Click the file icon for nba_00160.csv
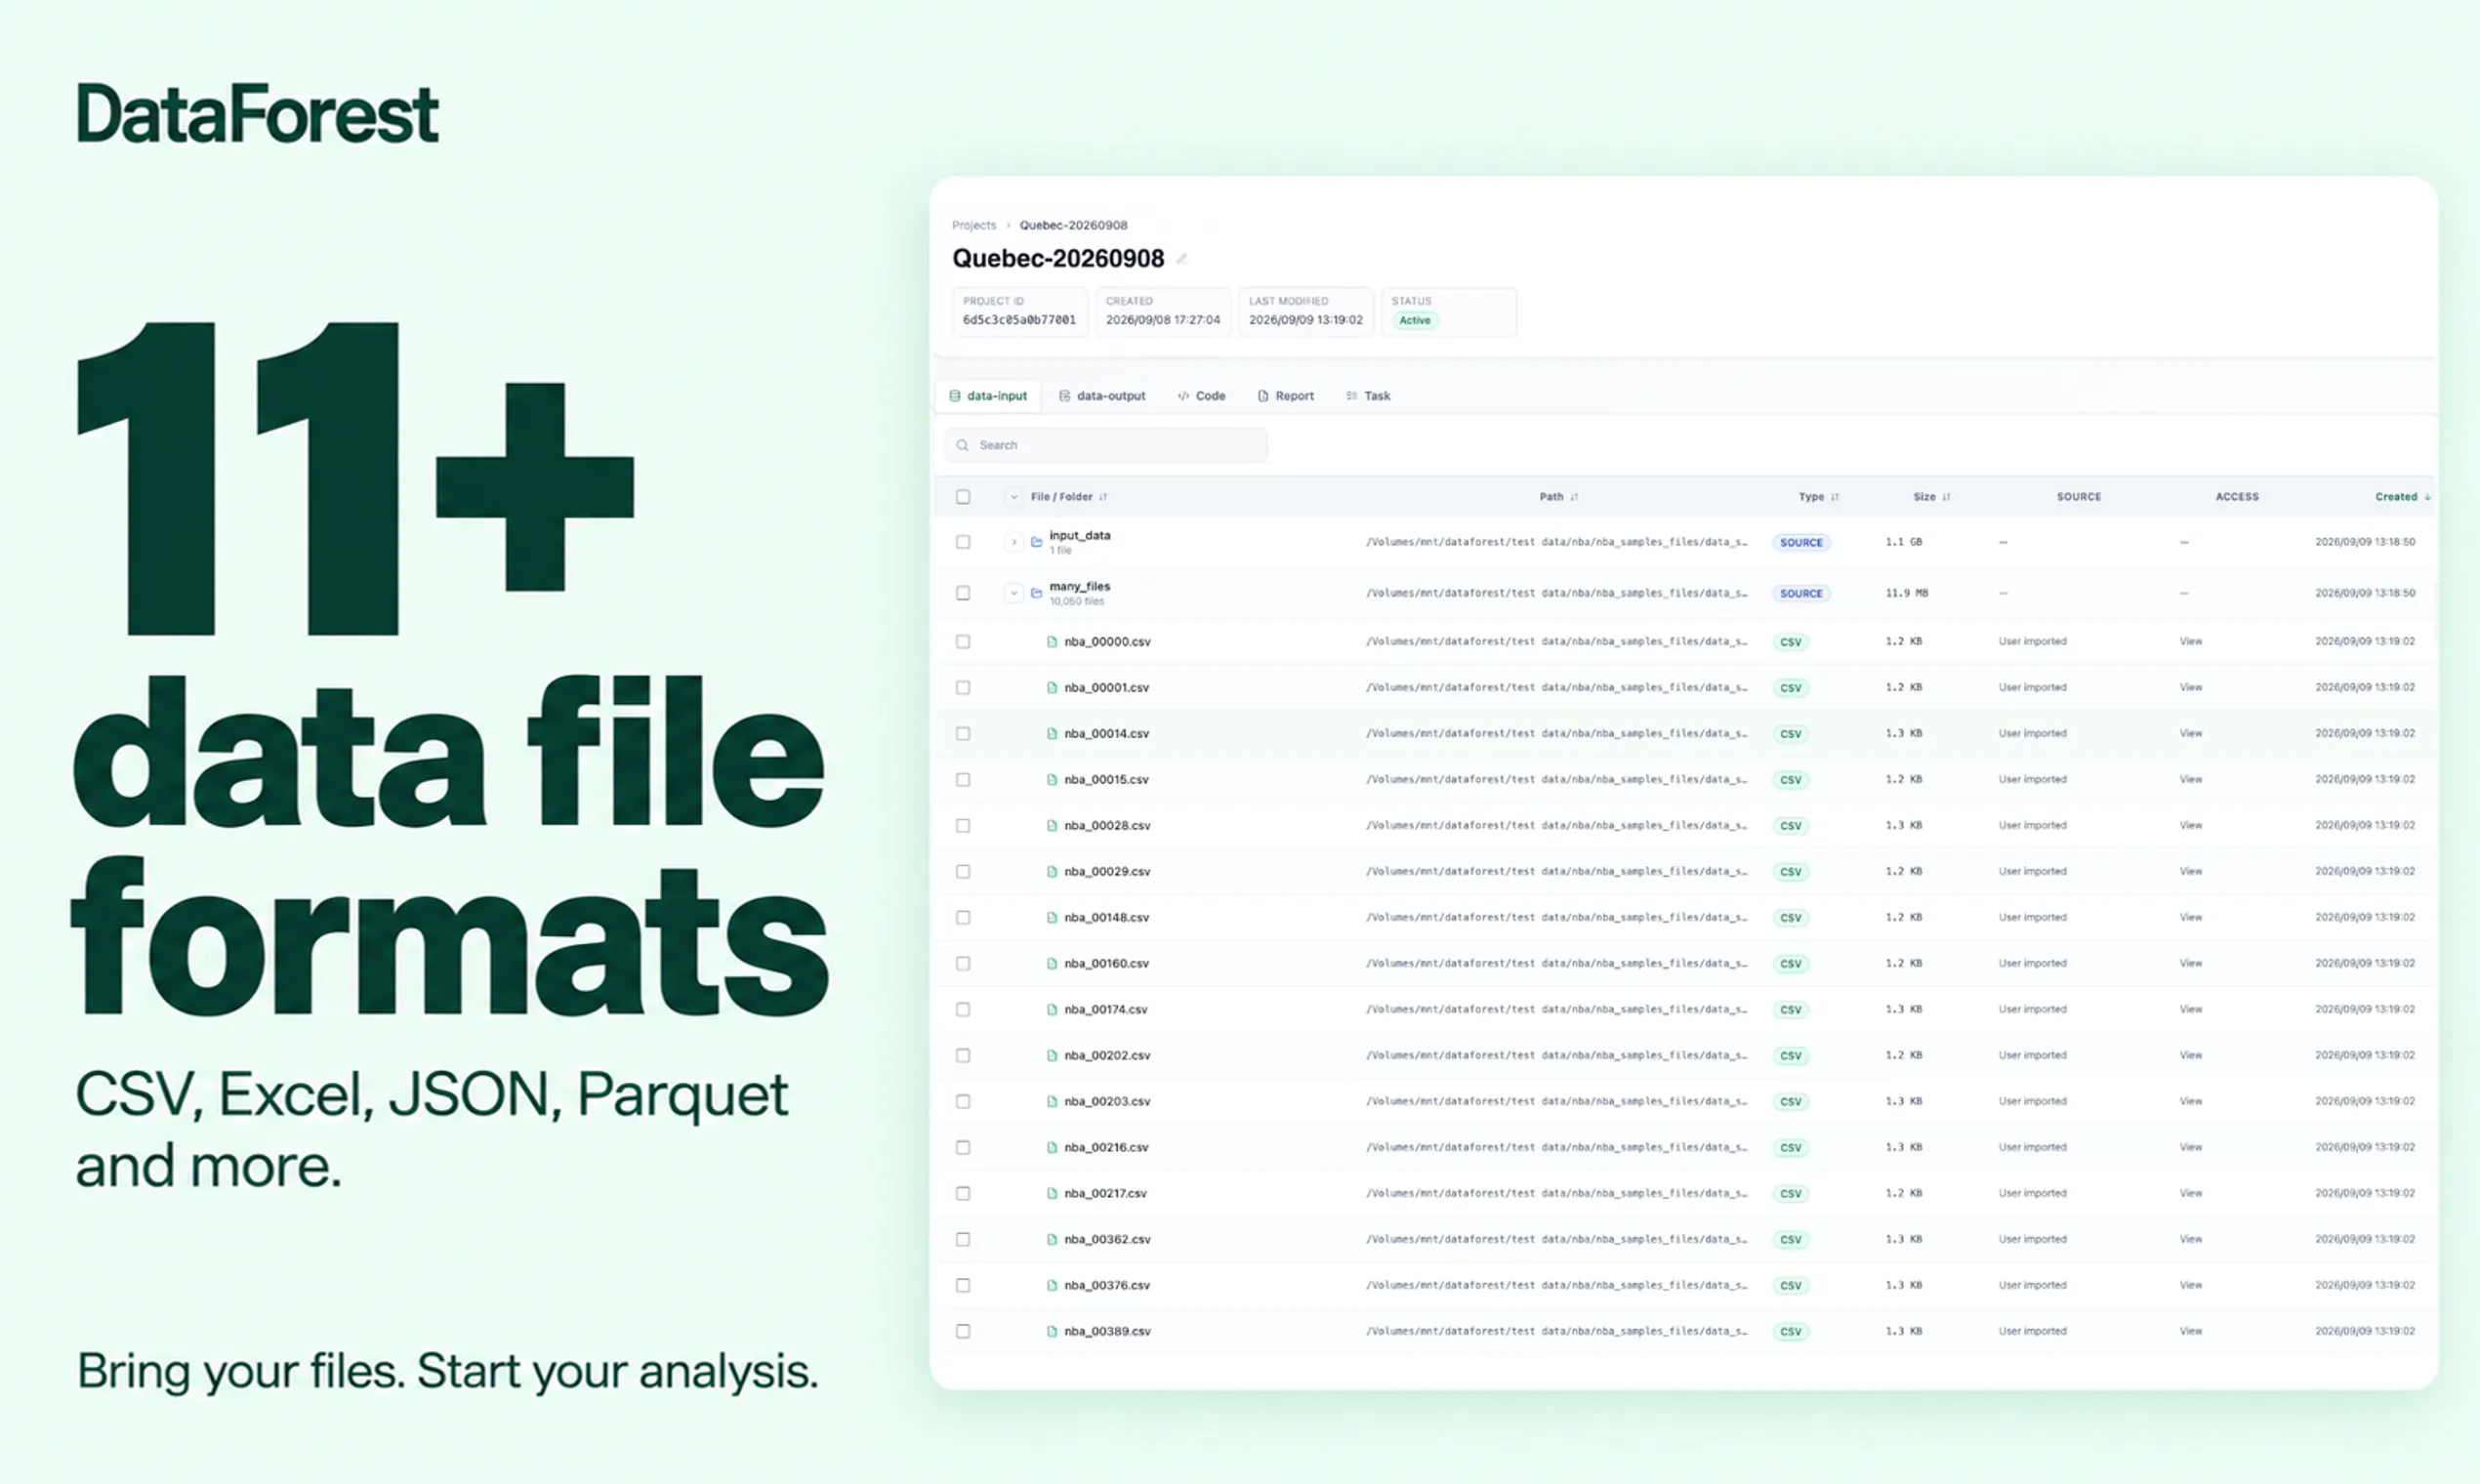Screen dimensions: 2480x1484 [x=1052, y=964]
